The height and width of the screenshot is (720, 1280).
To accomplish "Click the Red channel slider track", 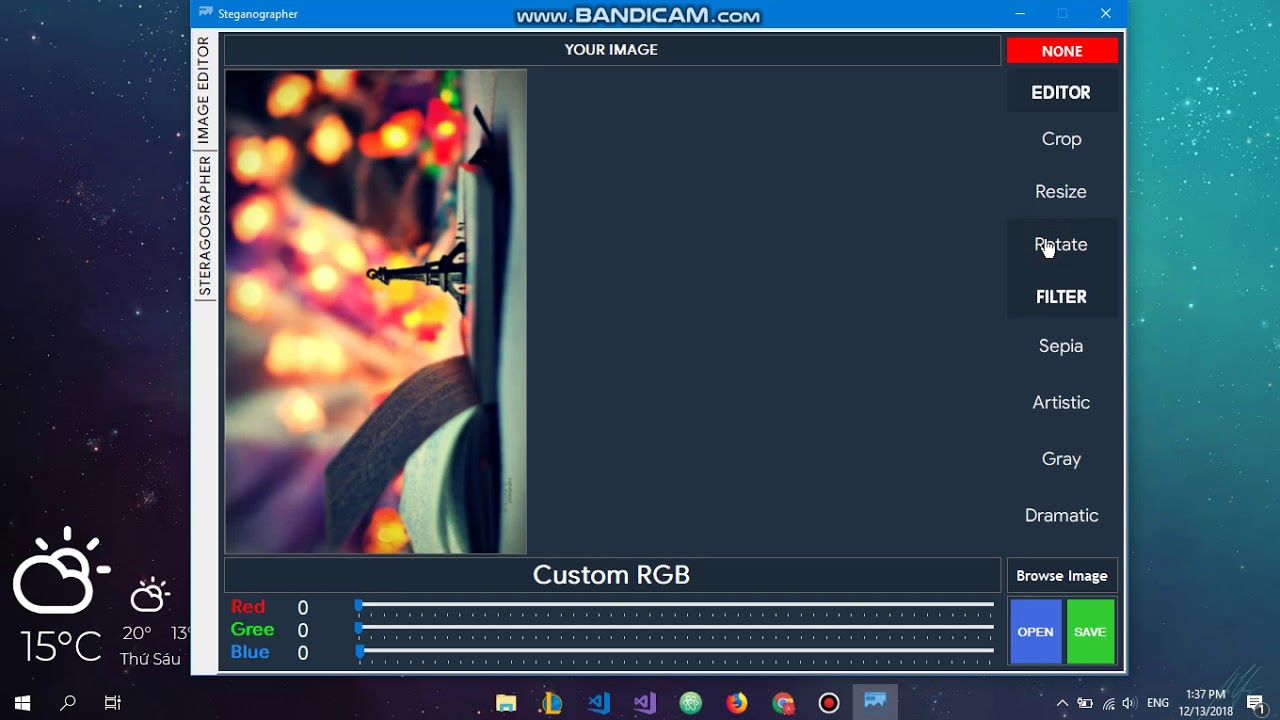I will coord(675,605).
